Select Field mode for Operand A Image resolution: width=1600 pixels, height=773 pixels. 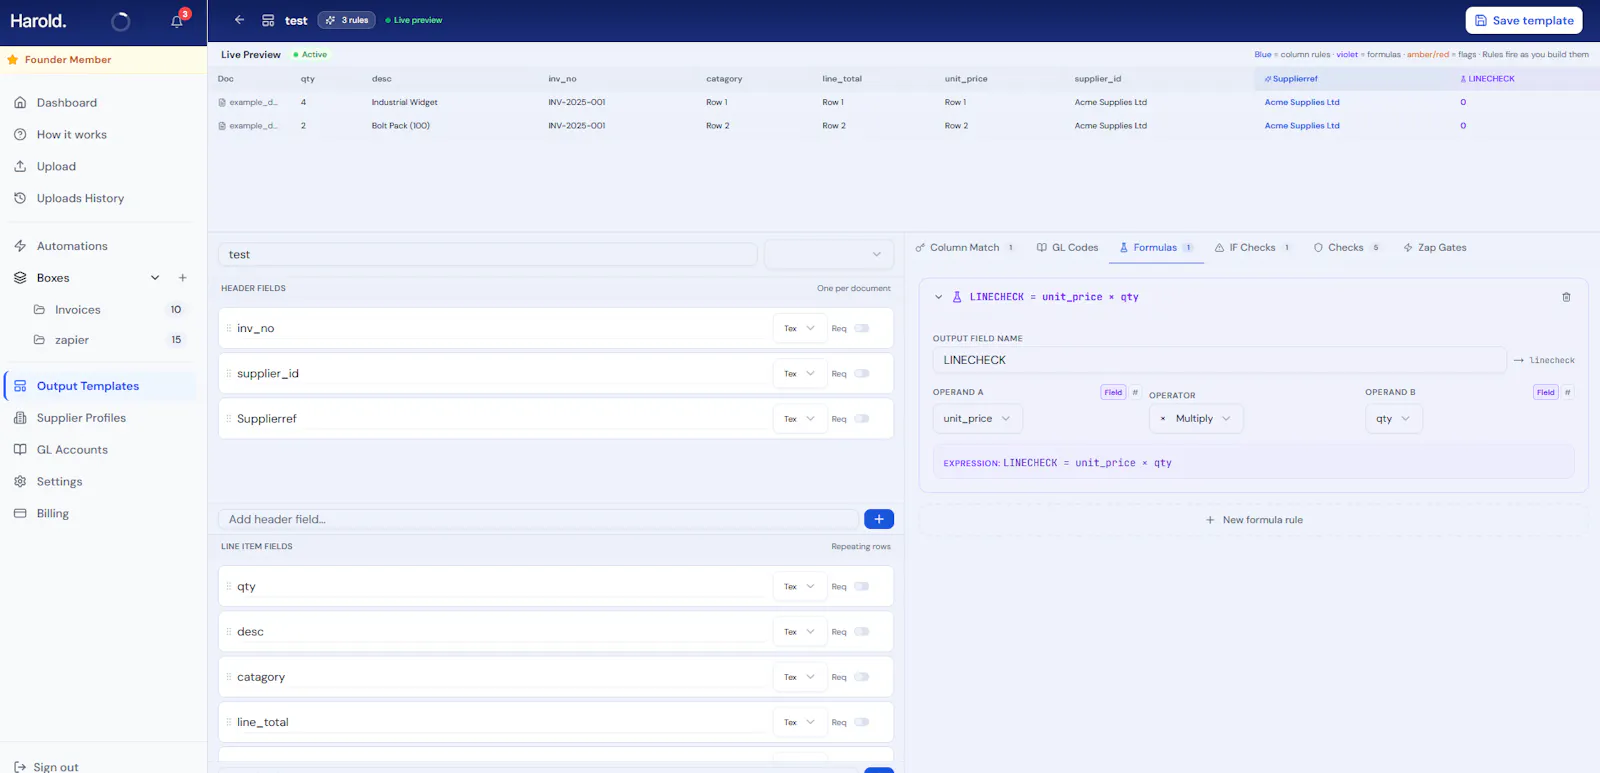[x=1113, y=392]
